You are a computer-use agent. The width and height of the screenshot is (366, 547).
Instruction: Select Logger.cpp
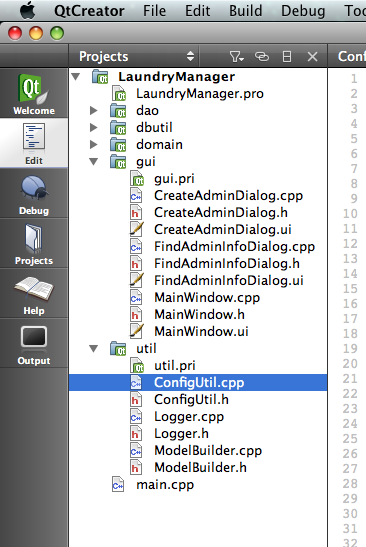pos(189,417)
